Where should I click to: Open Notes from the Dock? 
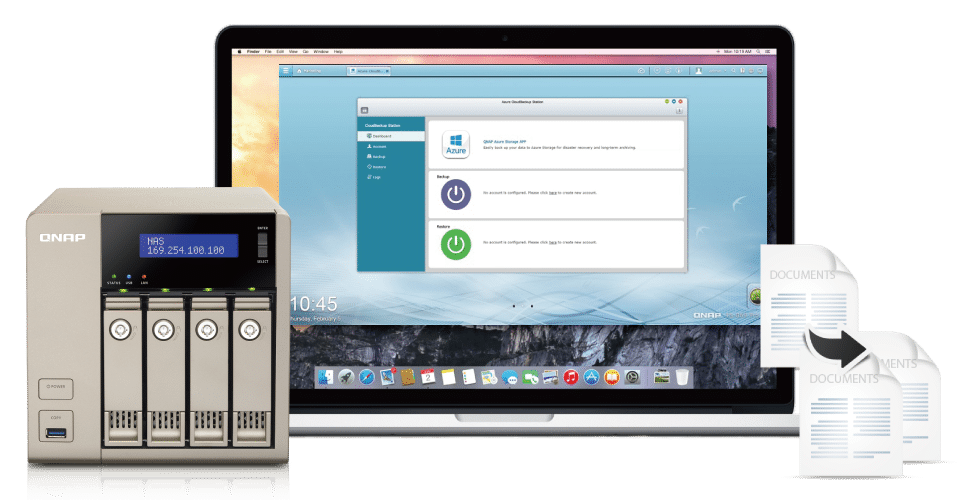tap(448, 377)
